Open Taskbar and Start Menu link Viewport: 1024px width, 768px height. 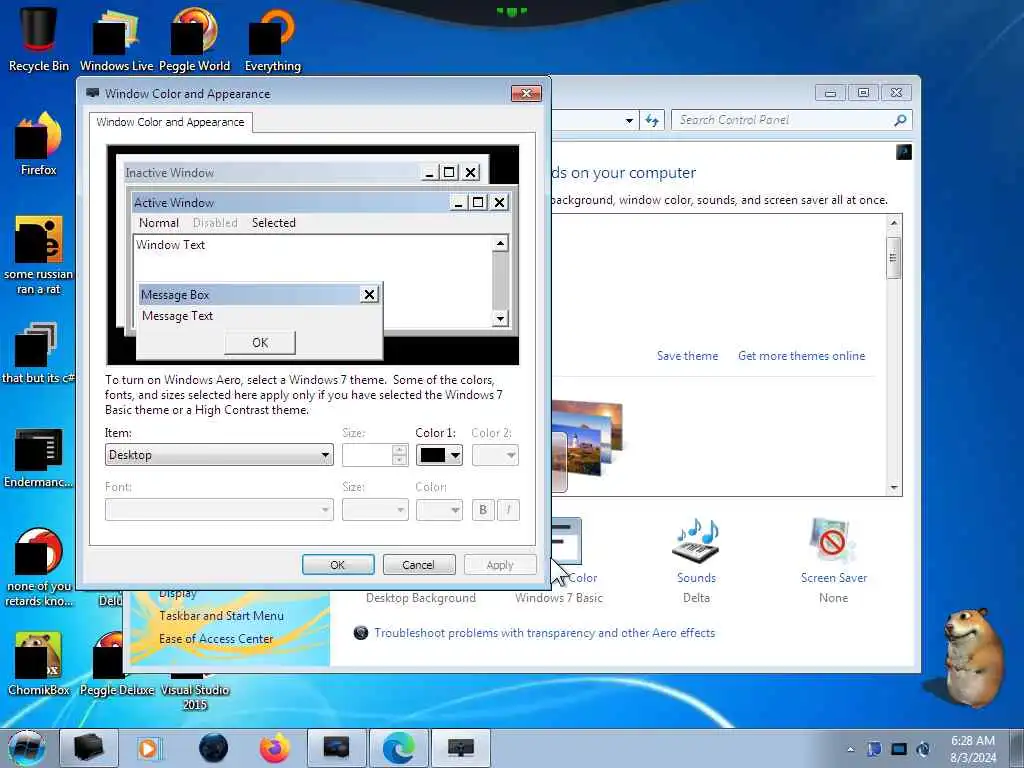(221, 616)
